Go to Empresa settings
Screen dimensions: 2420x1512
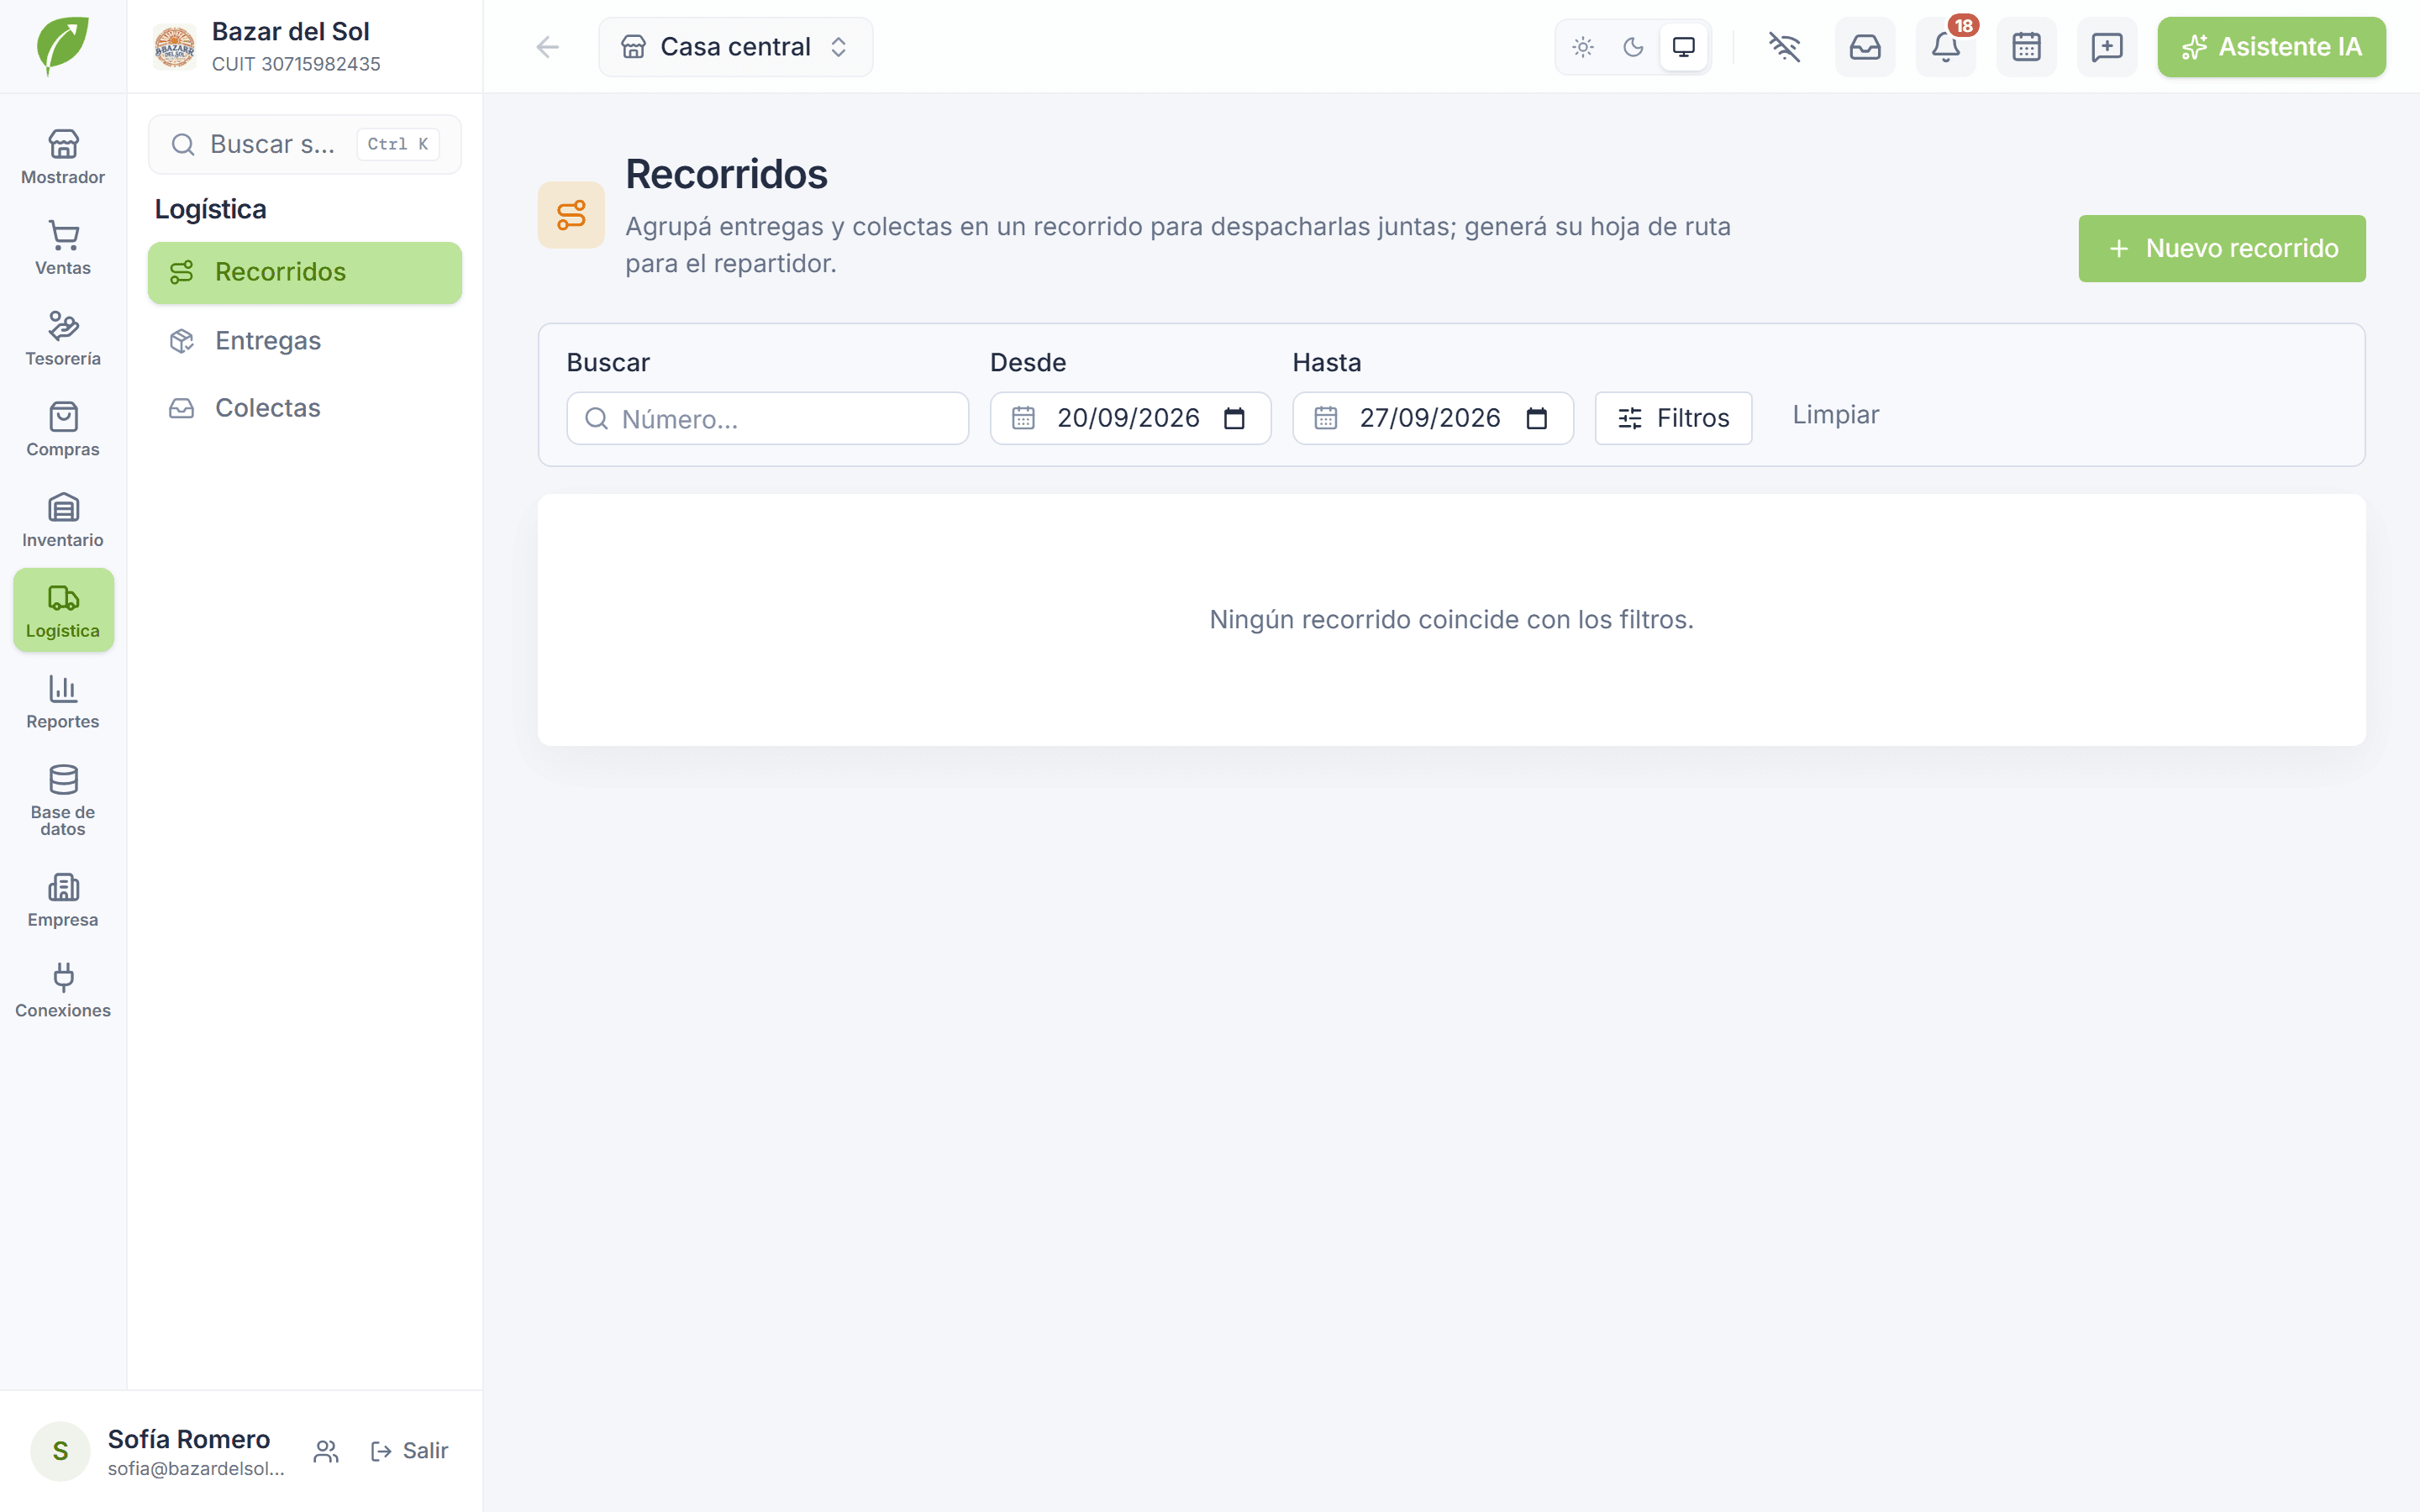[x=63, y=900]
